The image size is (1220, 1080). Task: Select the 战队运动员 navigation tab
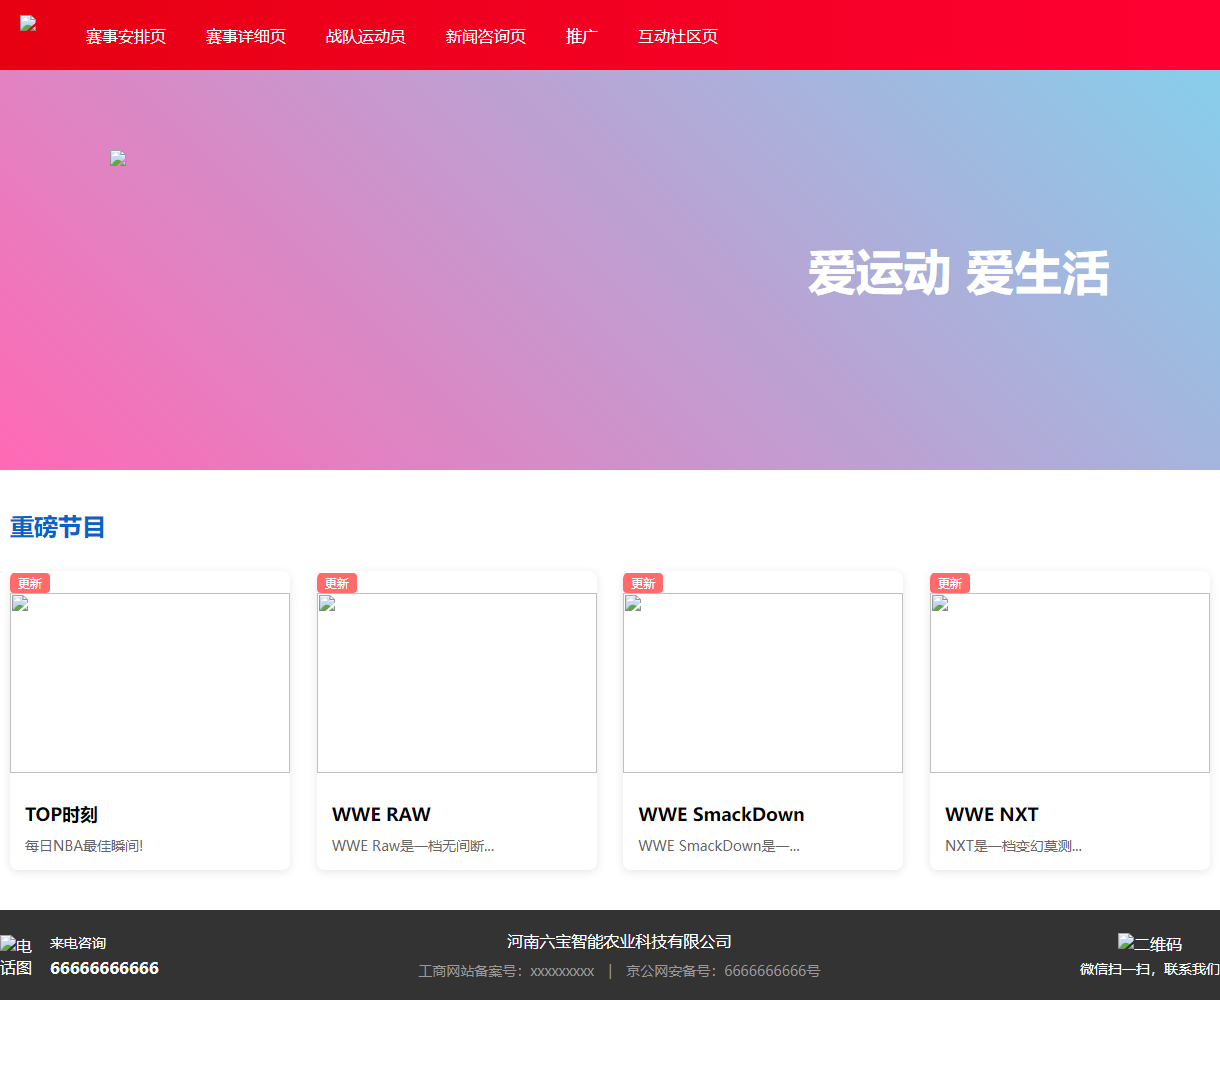click(x=365, y=36)
